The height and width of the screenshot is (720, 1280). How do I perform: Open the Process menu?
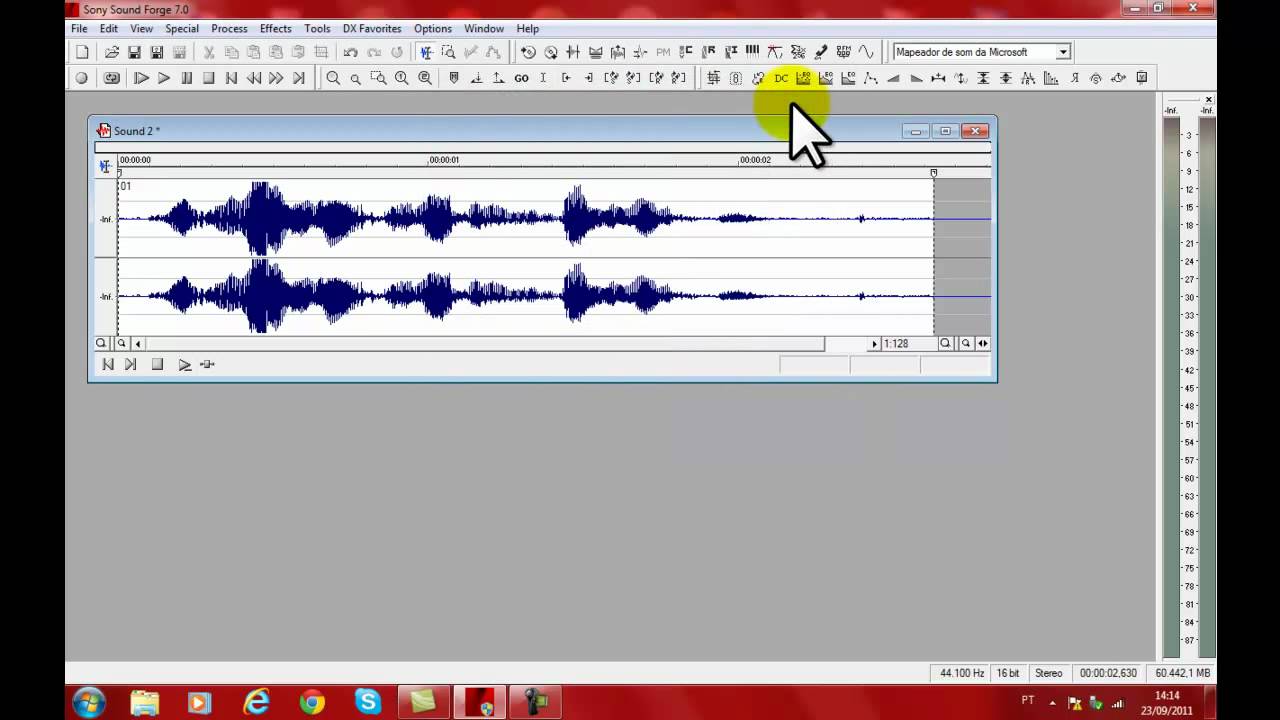[229, 29]
